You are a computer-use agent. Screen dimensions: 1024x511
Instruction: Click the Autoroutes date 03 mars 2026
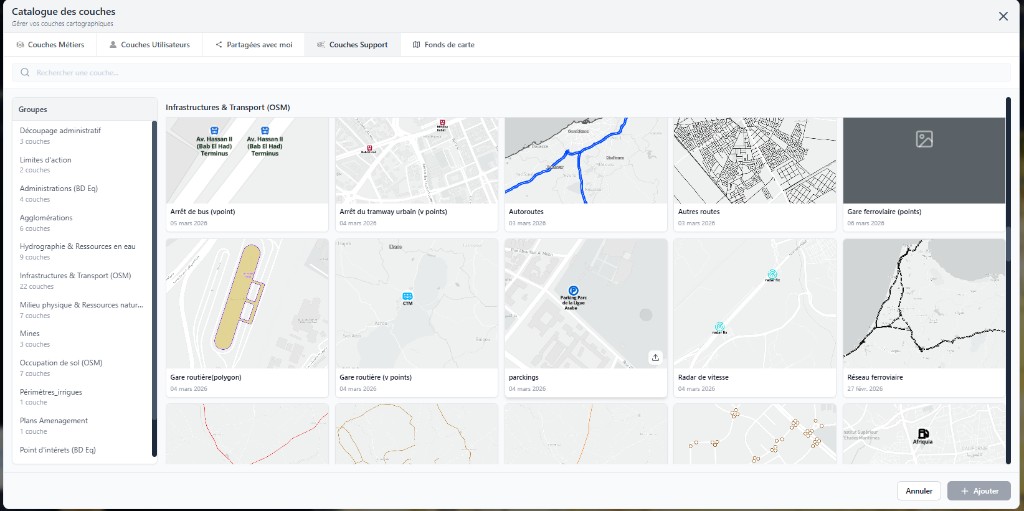click(x=525, y=223)
